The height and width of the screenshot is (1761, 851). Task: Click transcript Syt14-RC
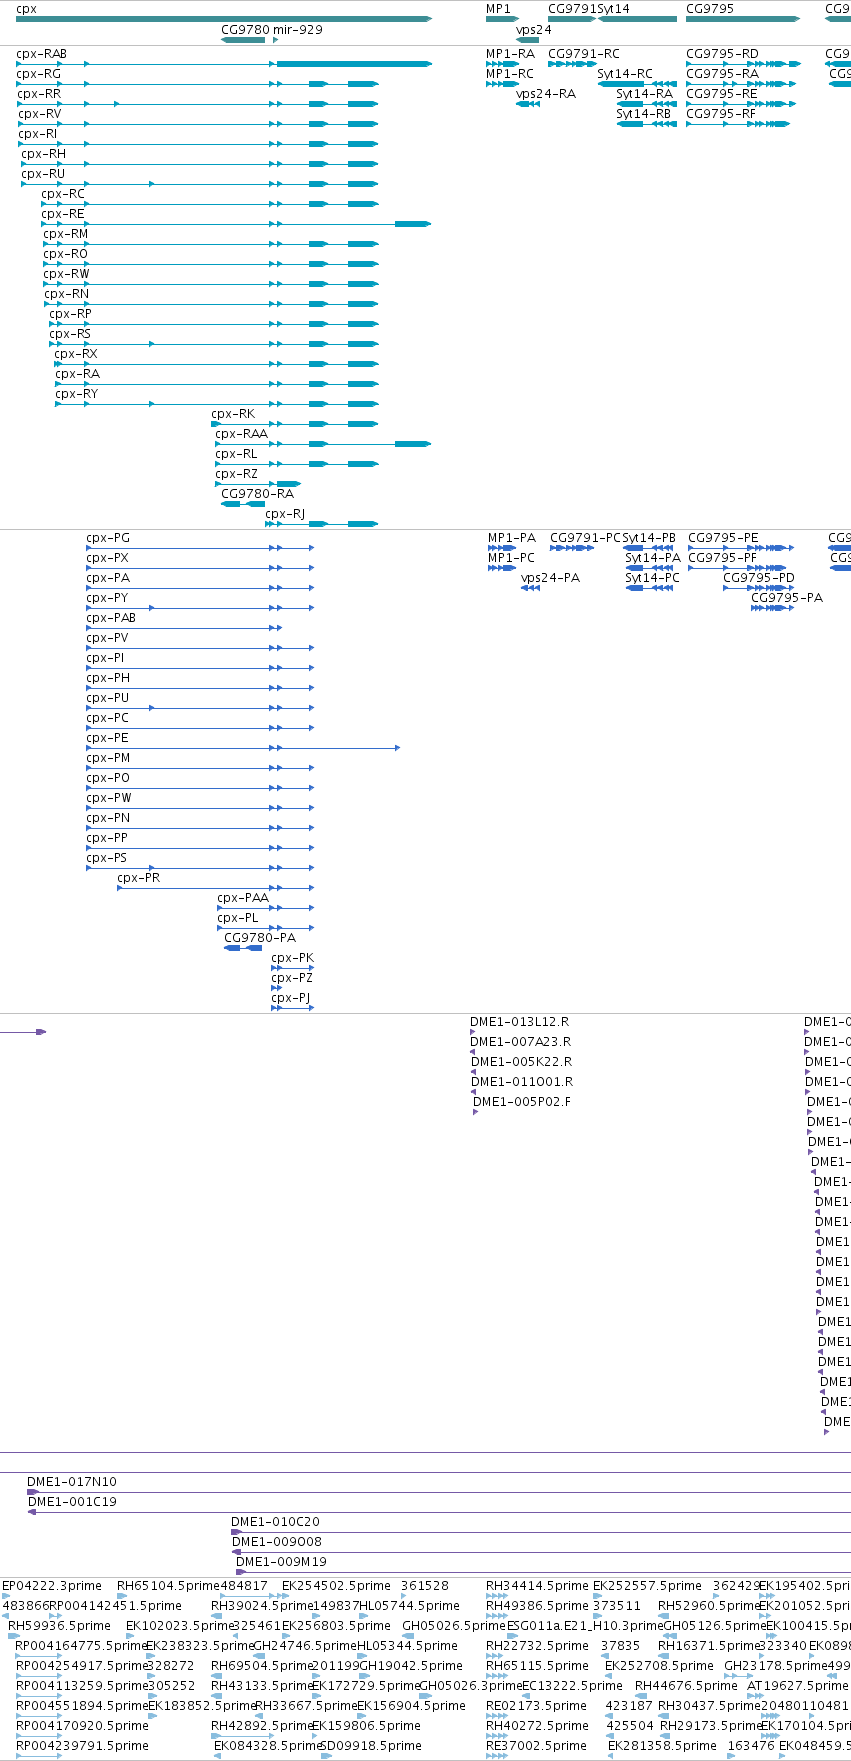(625, 74)
